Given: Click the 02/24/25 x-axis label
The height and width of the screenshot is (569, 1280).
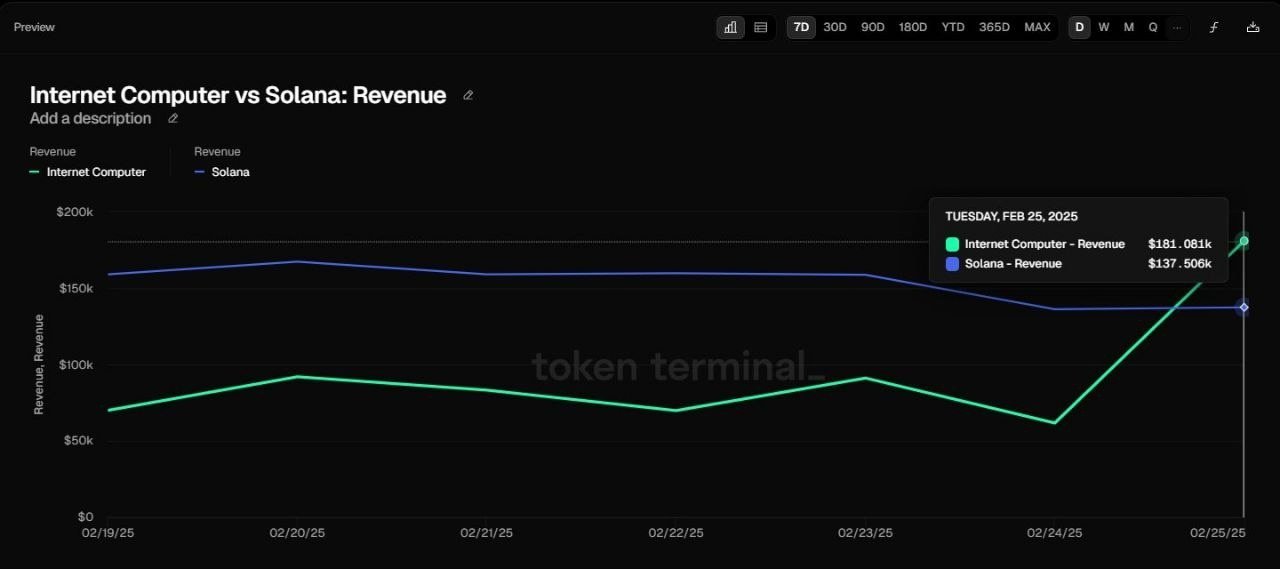Looking at the screenshot, I should point(1054,533).
